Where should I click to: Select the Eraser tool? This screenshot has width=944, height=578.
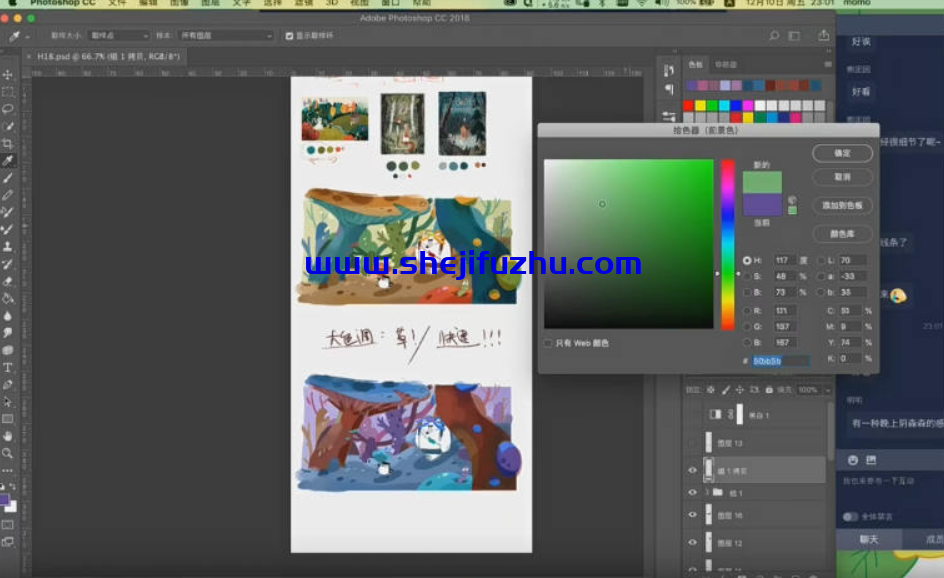pyautogui.click(x=8, y=281)
